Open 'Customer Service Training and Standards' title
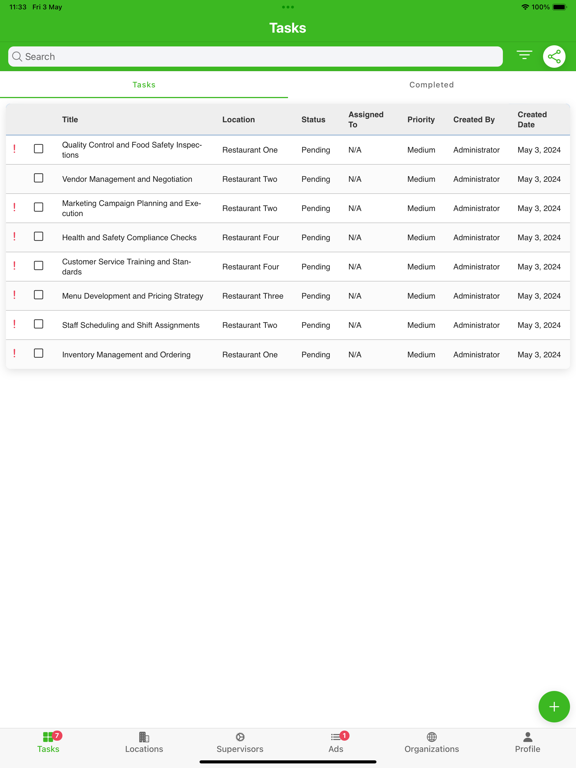This screenshot has width=576, height=768. (126, 266)
